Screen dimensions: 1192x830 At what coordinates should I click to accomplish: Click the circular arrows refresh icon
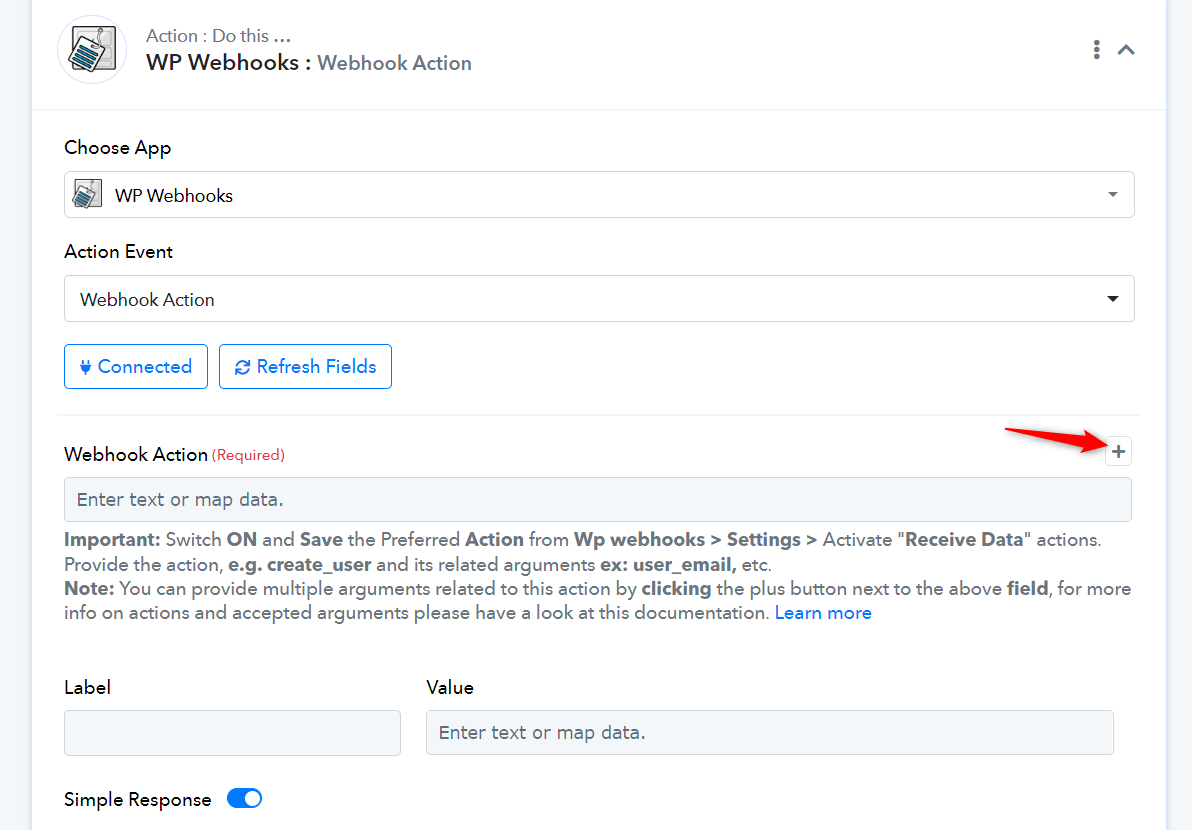coord(243,367)
